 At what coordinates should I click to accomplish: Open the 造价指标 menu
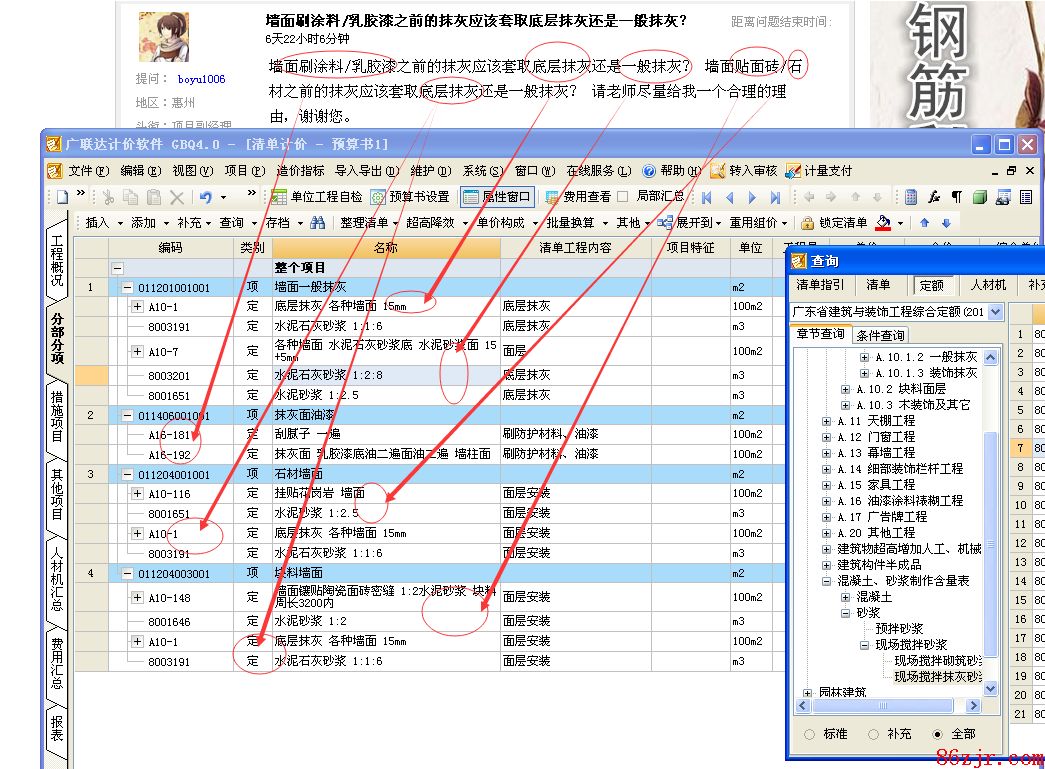pos(300,171)
